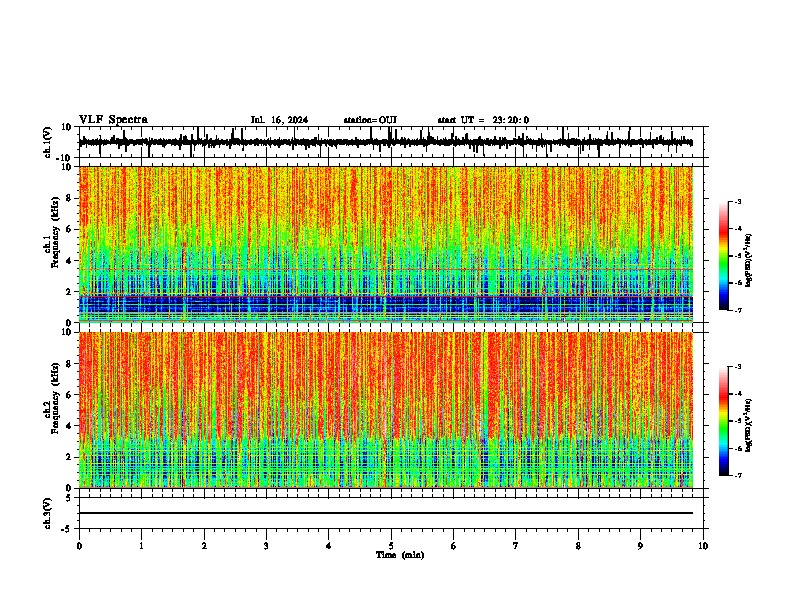This screenshot has width=792, height=612.
Task: Click the 'Time (min)' axis label
Action: click(400, 555)
